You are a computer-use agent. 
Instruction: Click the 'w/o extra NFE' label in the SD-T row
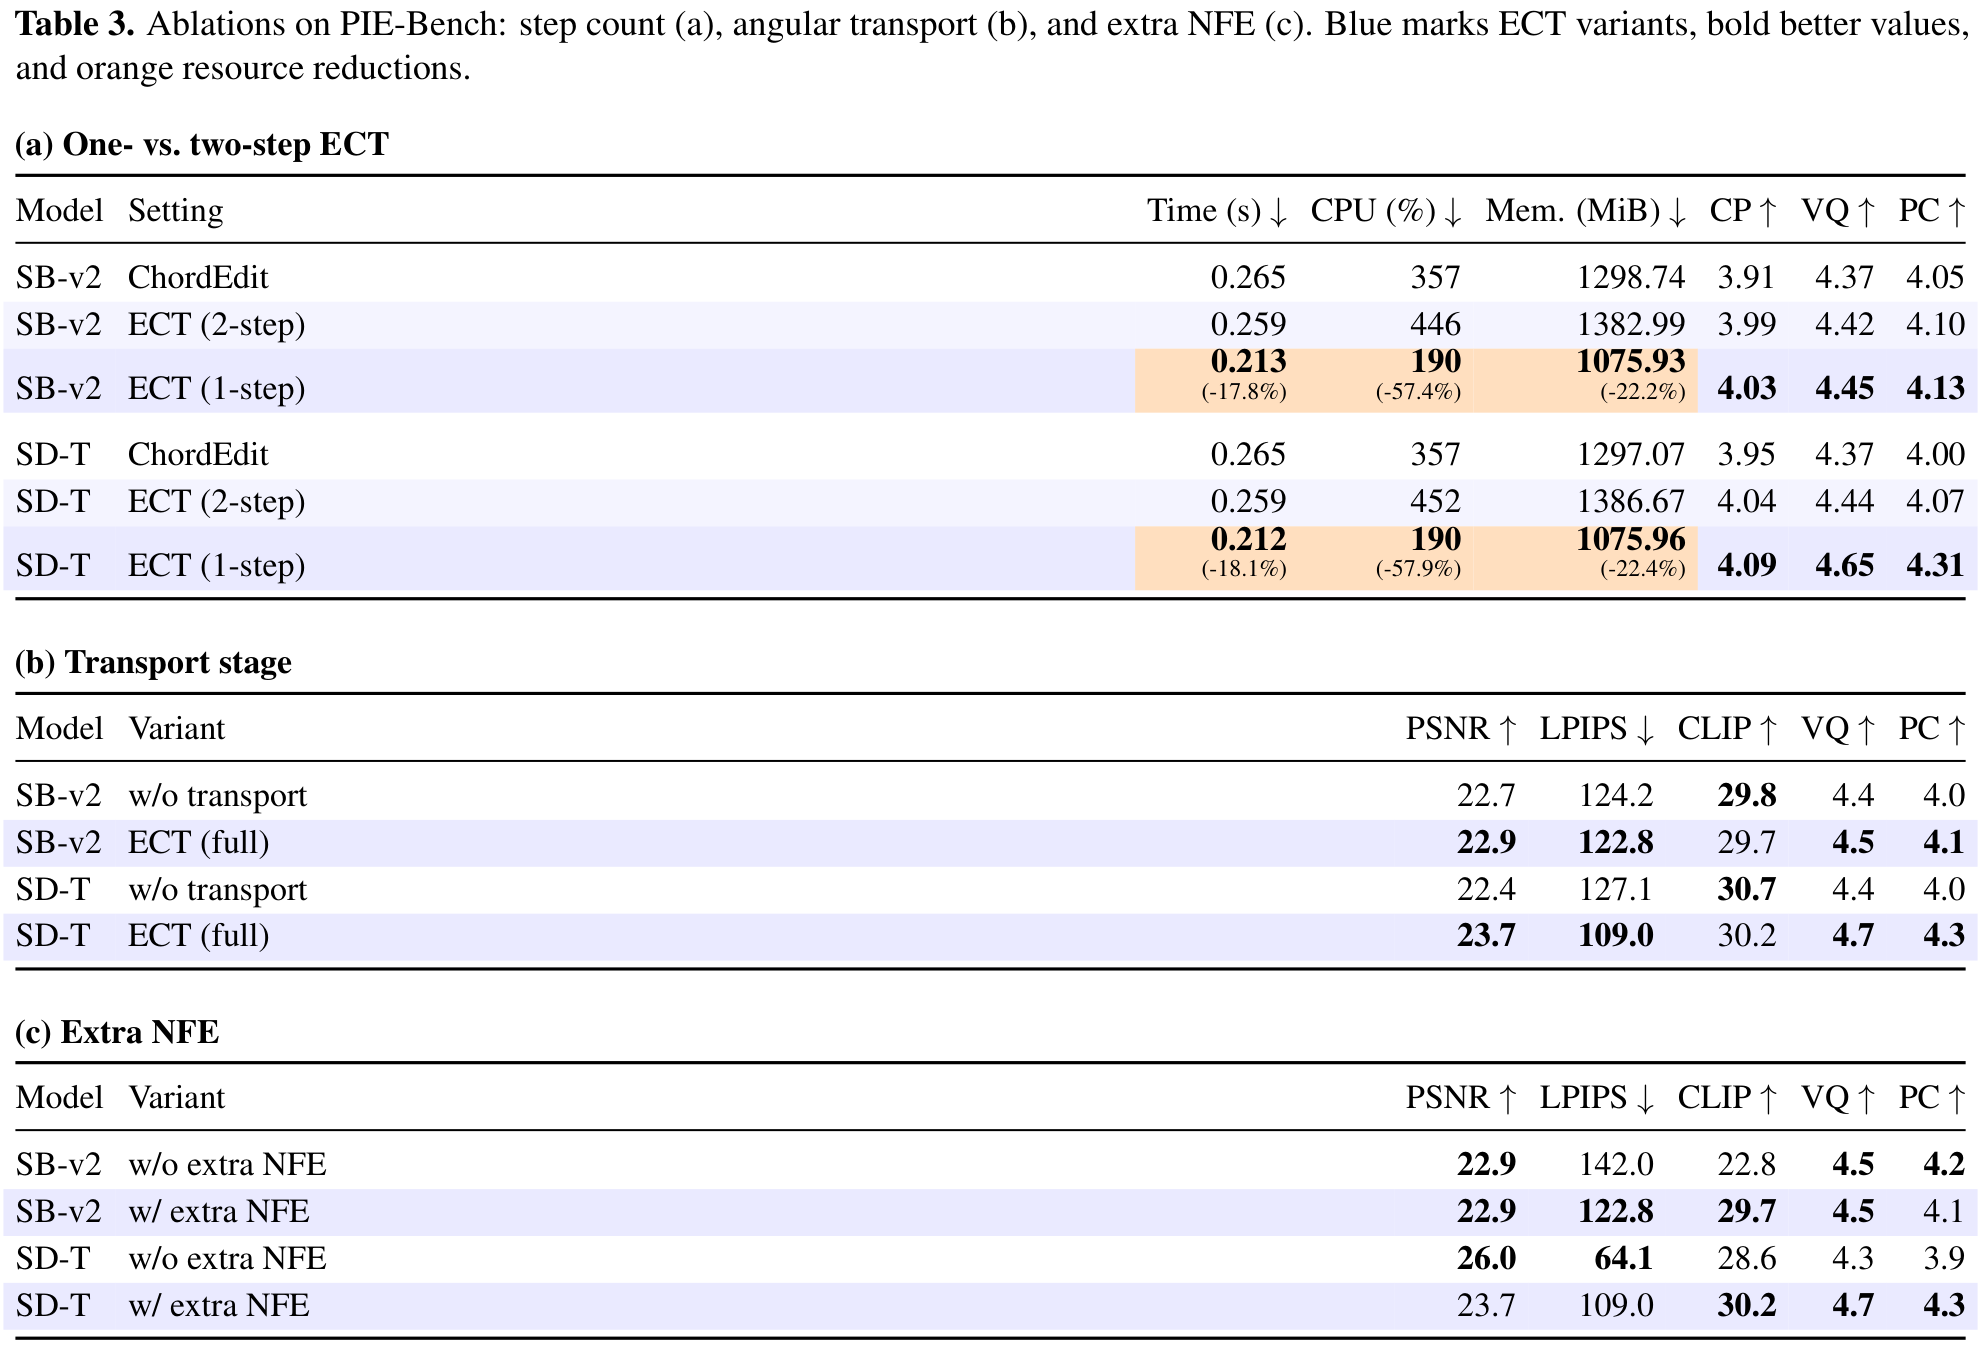pyautogui.click(x=228, y=1258)
